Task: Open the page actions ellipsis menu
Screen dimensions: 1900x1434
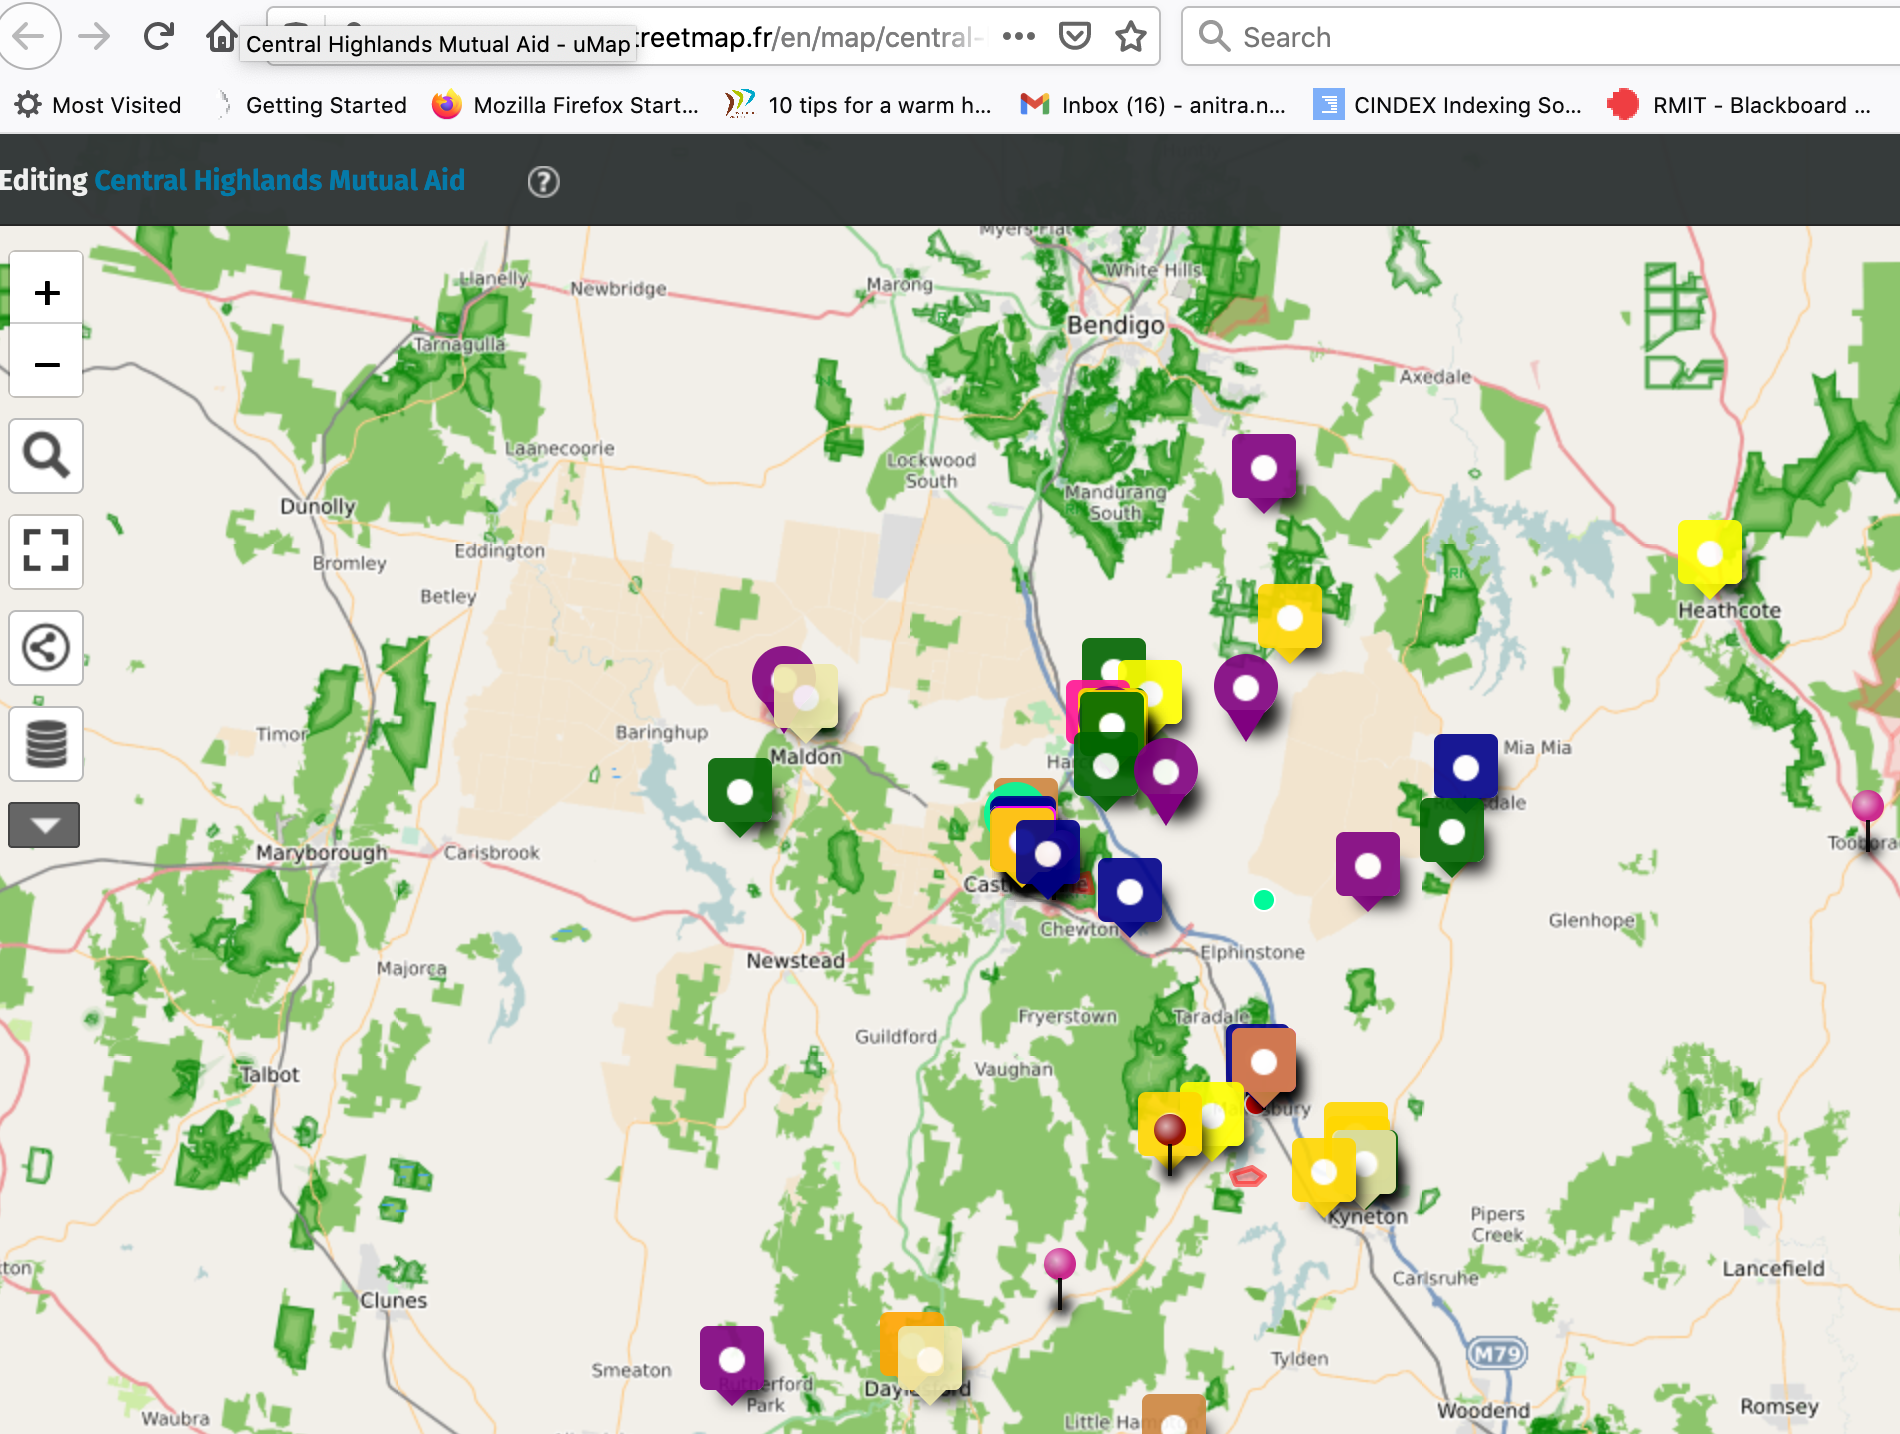Action: pos(1018,37)
